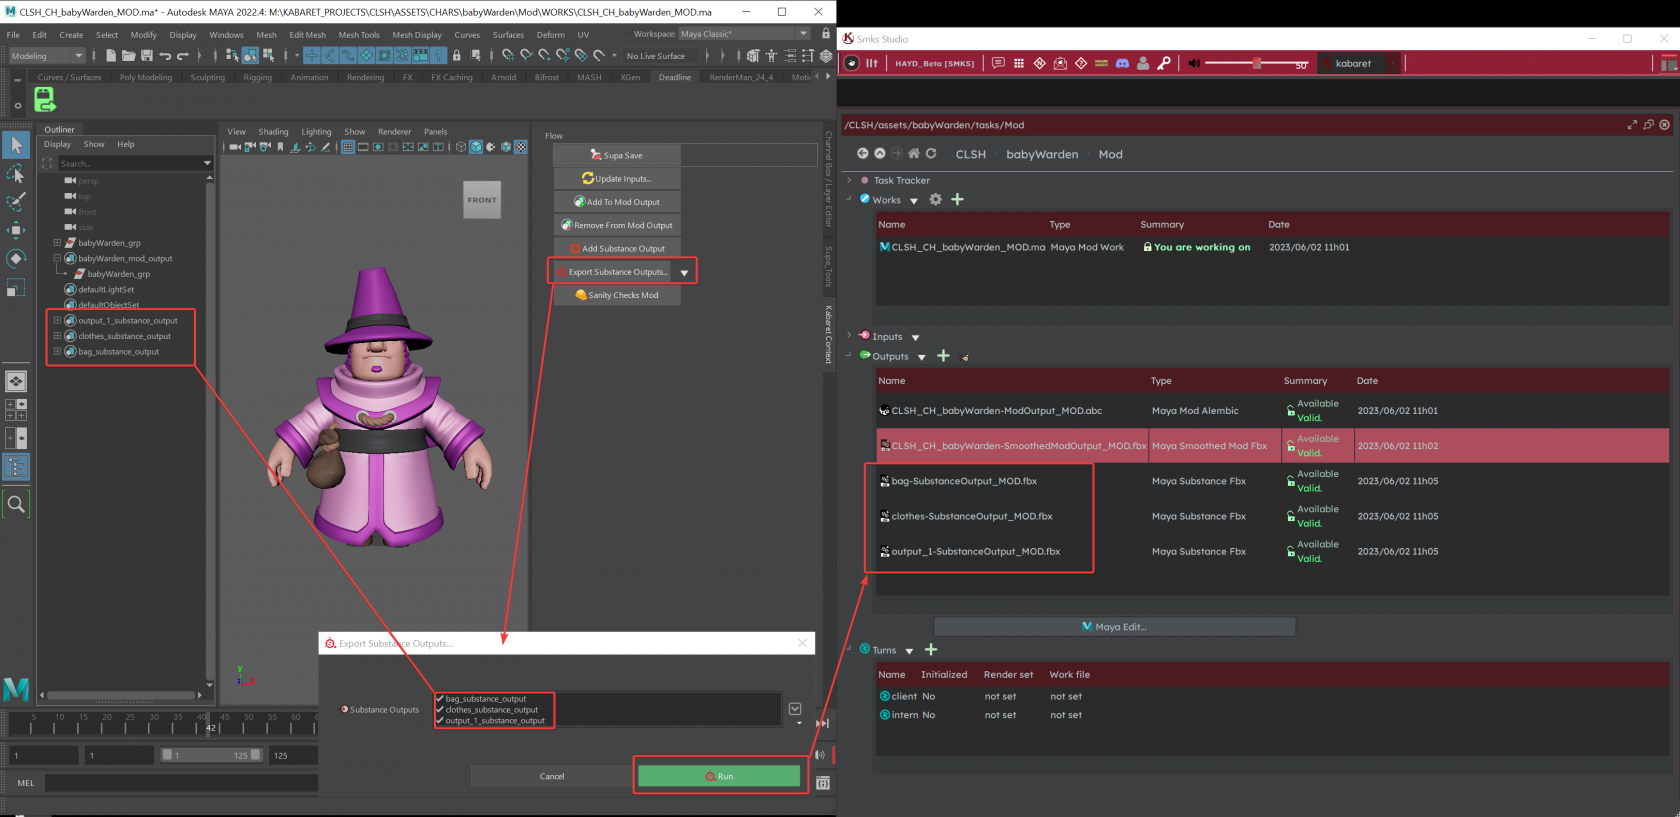The width and height of the screenshot is (1680, 817).
Task: Select the arrow Select tool in Maya
Action: coord(16,145)
